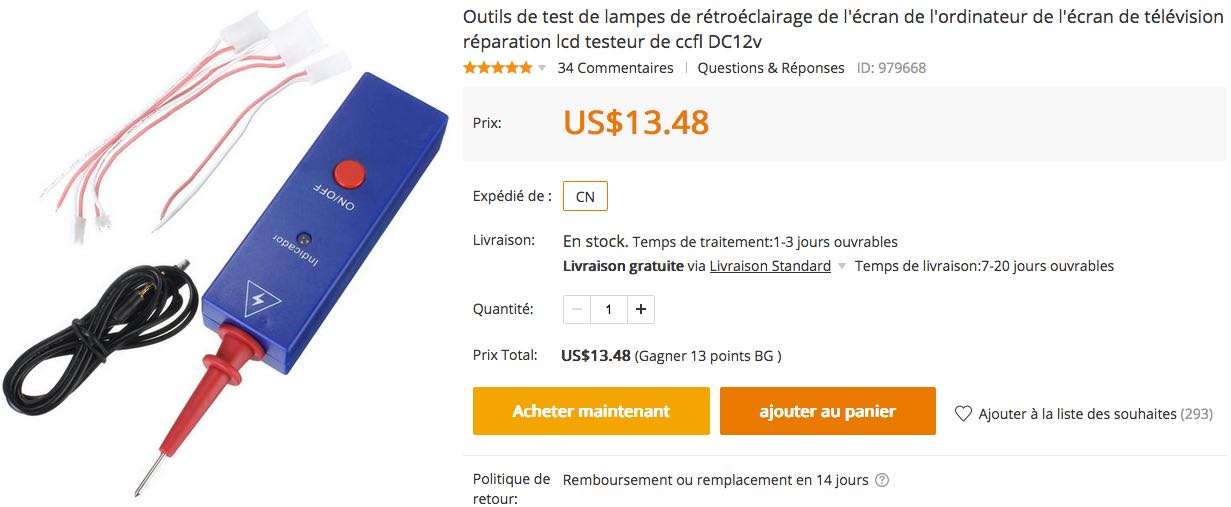Viewport: 1231px width, 507px height.
Task: Click the product title text
Action: [844, 30]
